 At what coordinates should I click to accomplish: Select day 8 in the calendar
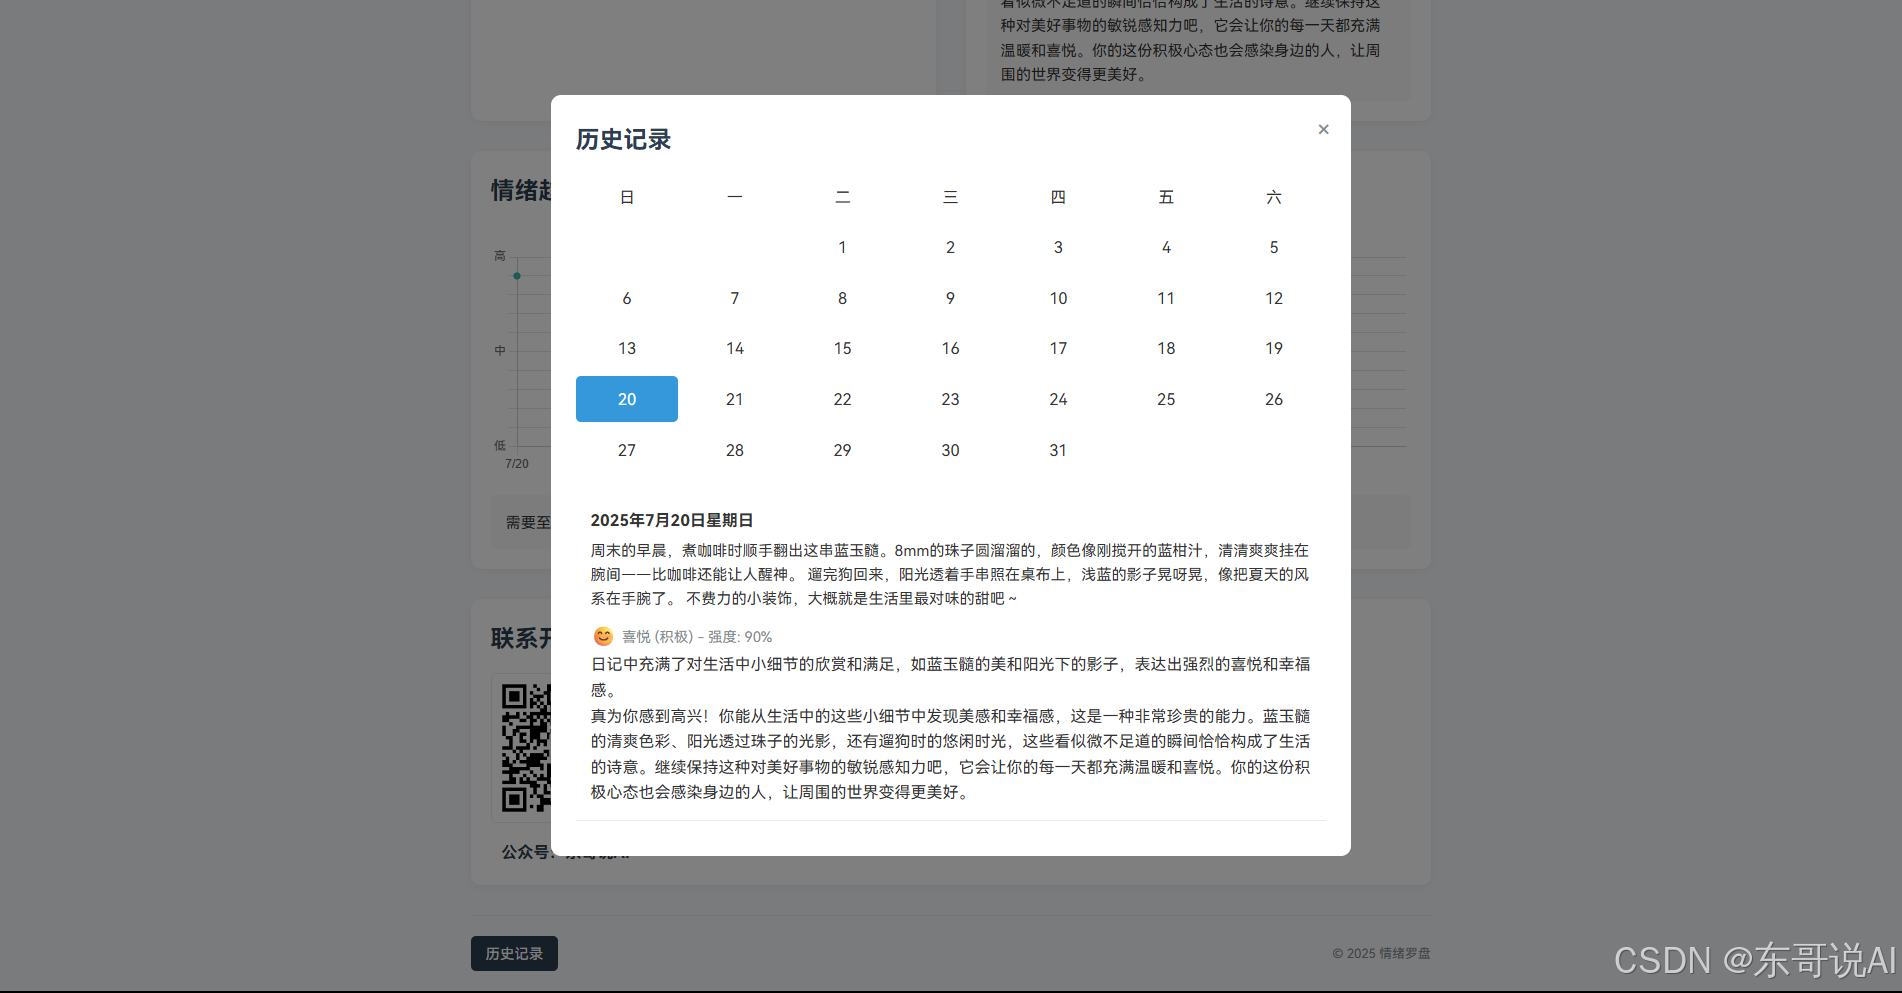[842, 298]
